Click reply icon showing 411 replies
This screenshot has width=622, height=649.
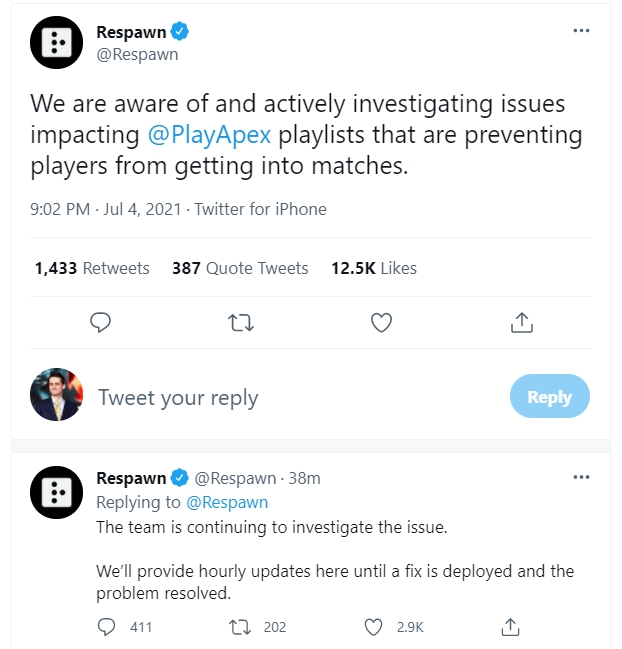(x=108, y=627)
